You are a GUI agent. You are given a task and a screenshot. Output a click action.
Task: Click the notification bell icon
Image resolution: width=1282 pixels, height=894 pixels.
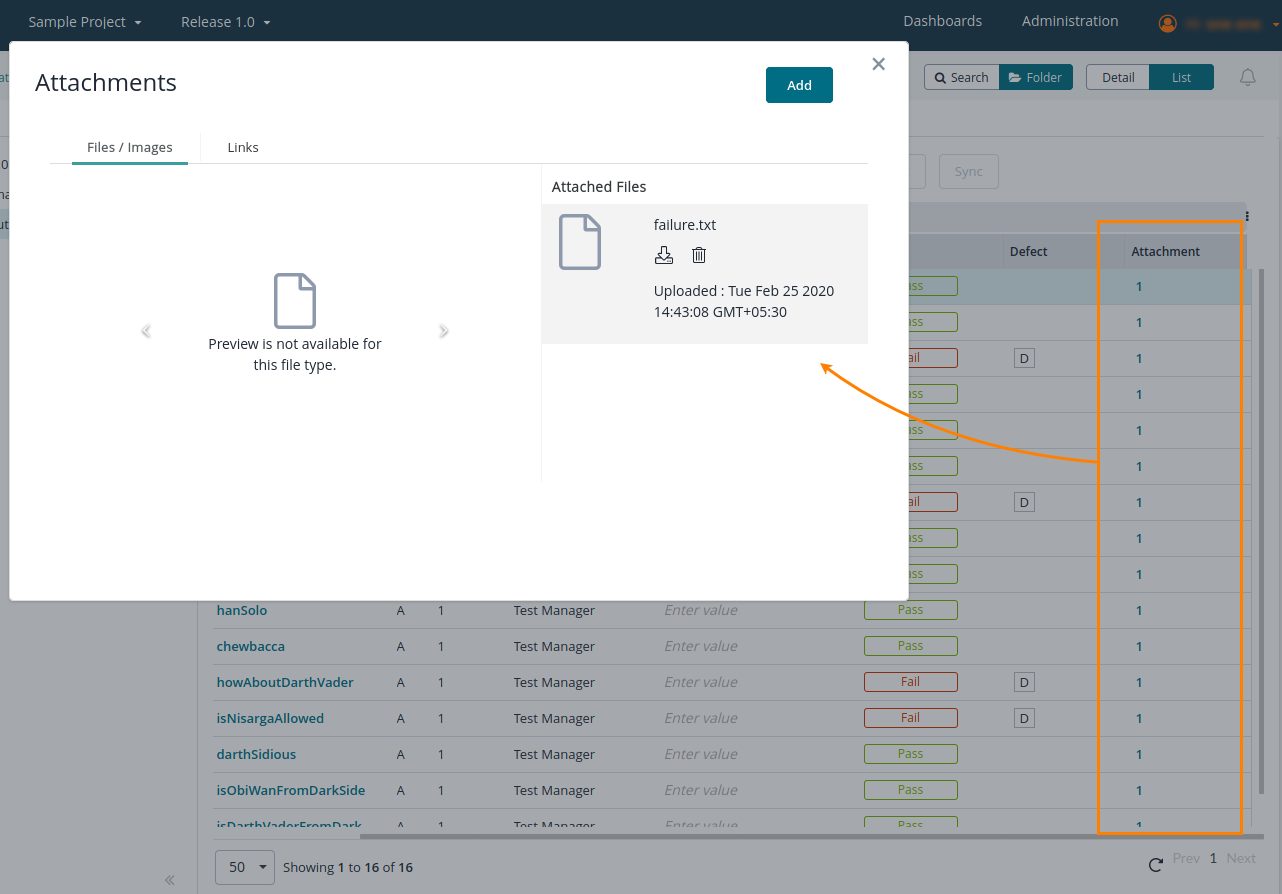click(x=1247, y=77)
